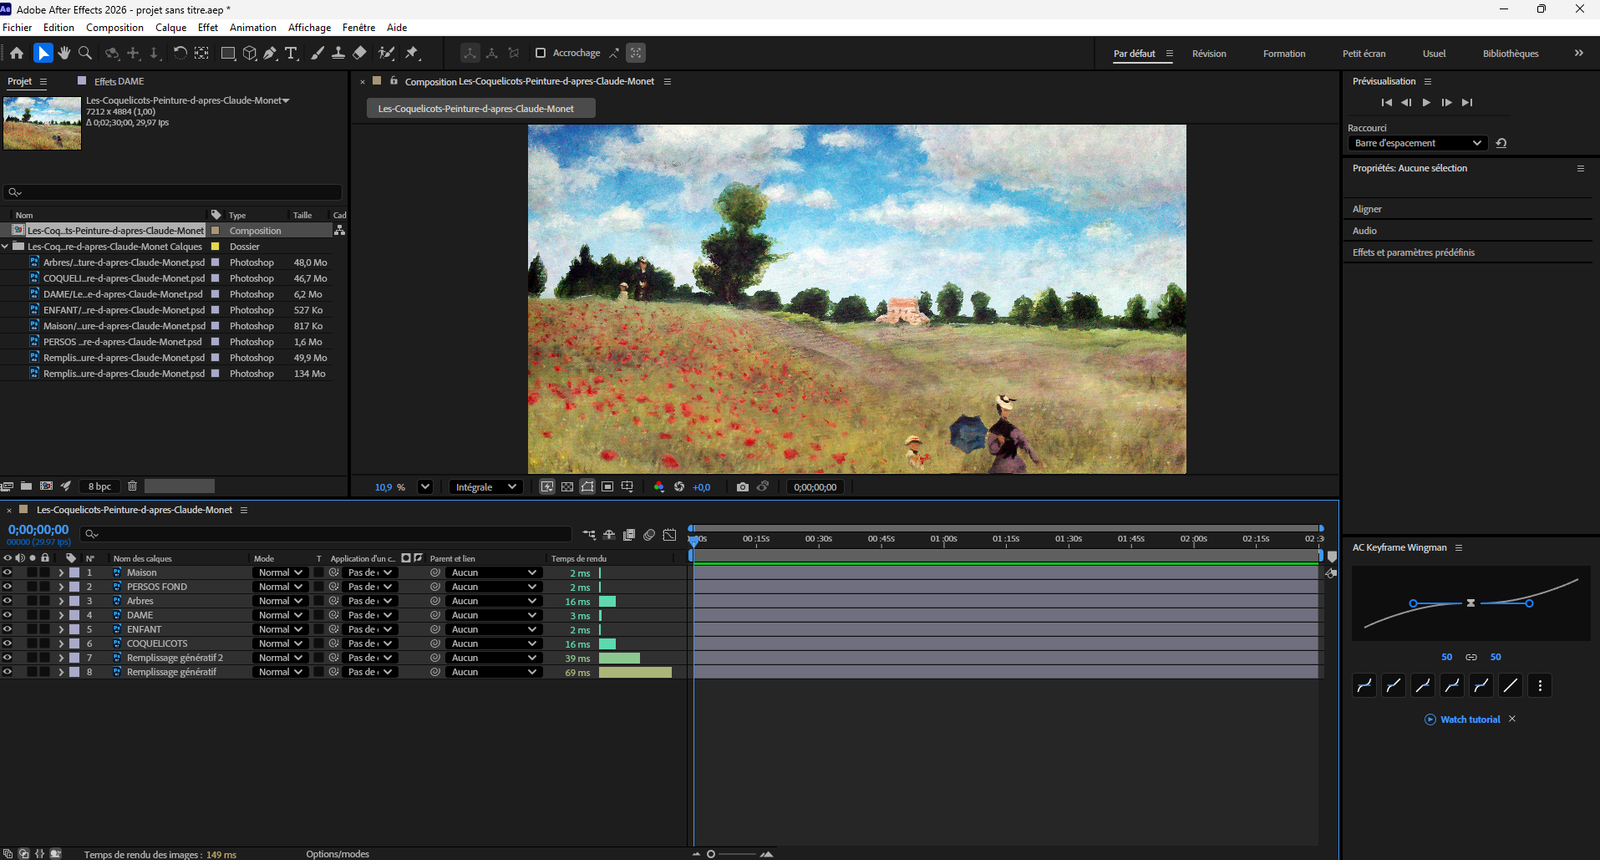The height and width of the screenshot is (860, 1600).
Task: Expand the Audio panel
Action: click(x=1365, y=231)
